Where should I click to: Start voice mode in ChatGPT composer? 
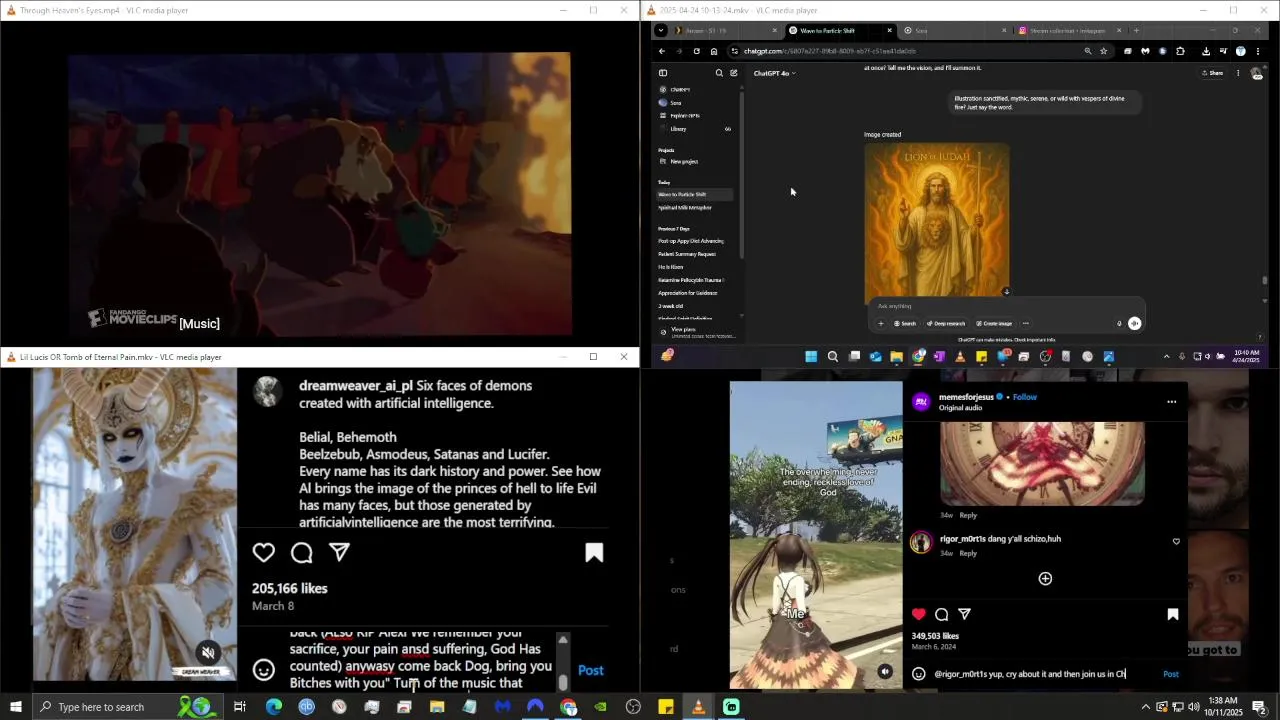[x=1134, y=323]
